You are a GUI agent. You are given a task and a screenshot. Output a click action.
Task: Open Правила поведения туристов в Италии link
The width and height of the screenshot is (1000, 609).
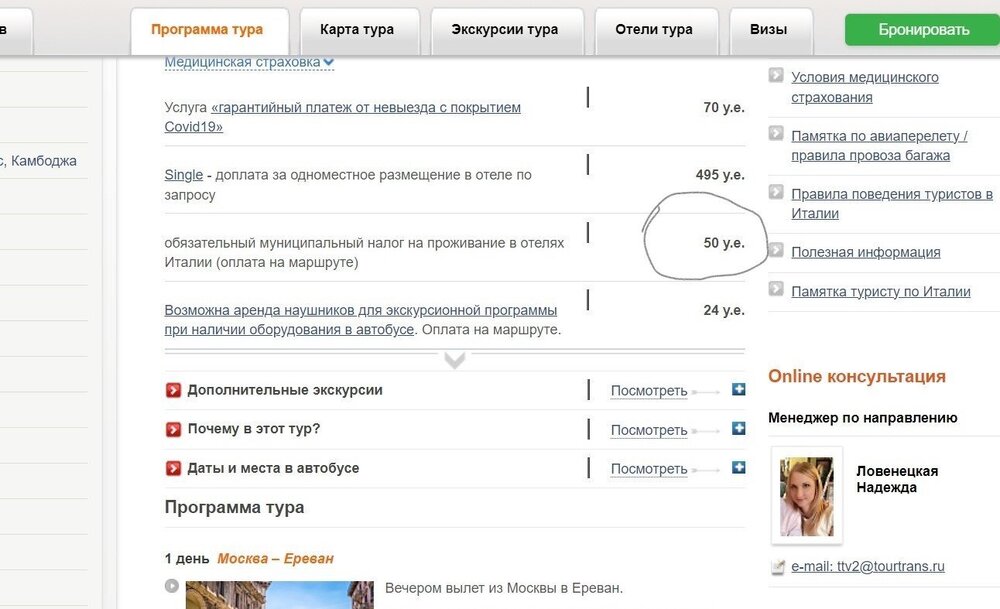[x=892, y=203]
